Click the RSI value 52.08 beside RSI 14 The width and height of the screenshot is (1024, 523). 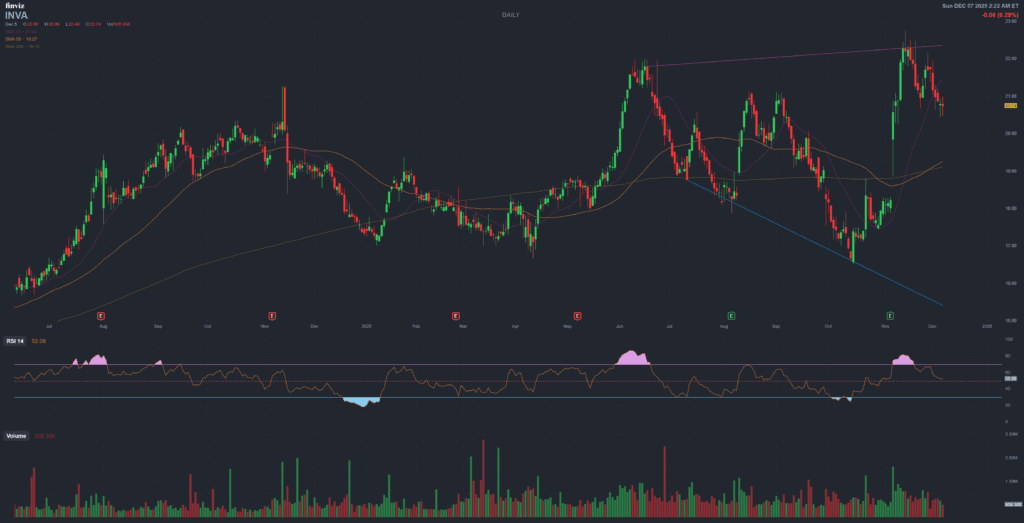tap(38, 341)
